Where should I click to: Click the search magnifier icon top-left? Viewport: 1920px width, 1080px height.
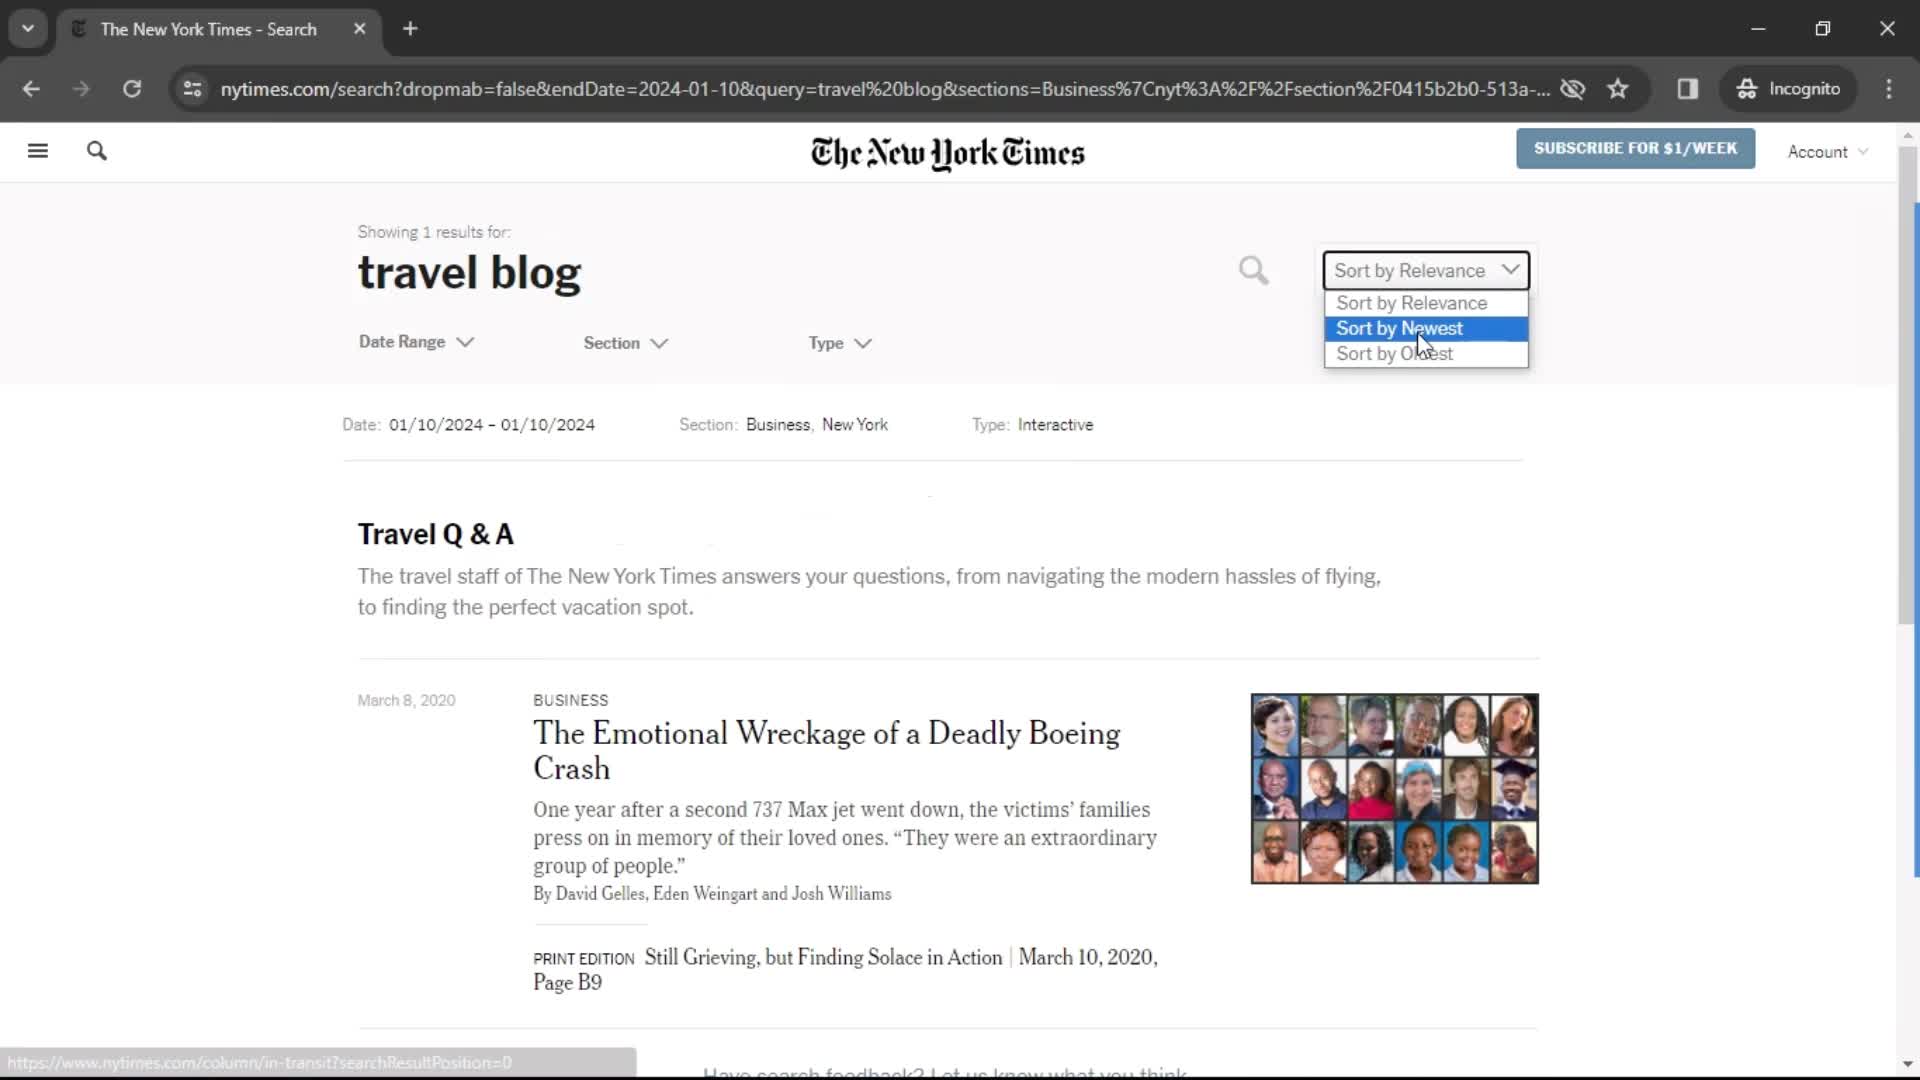(96, 150)
